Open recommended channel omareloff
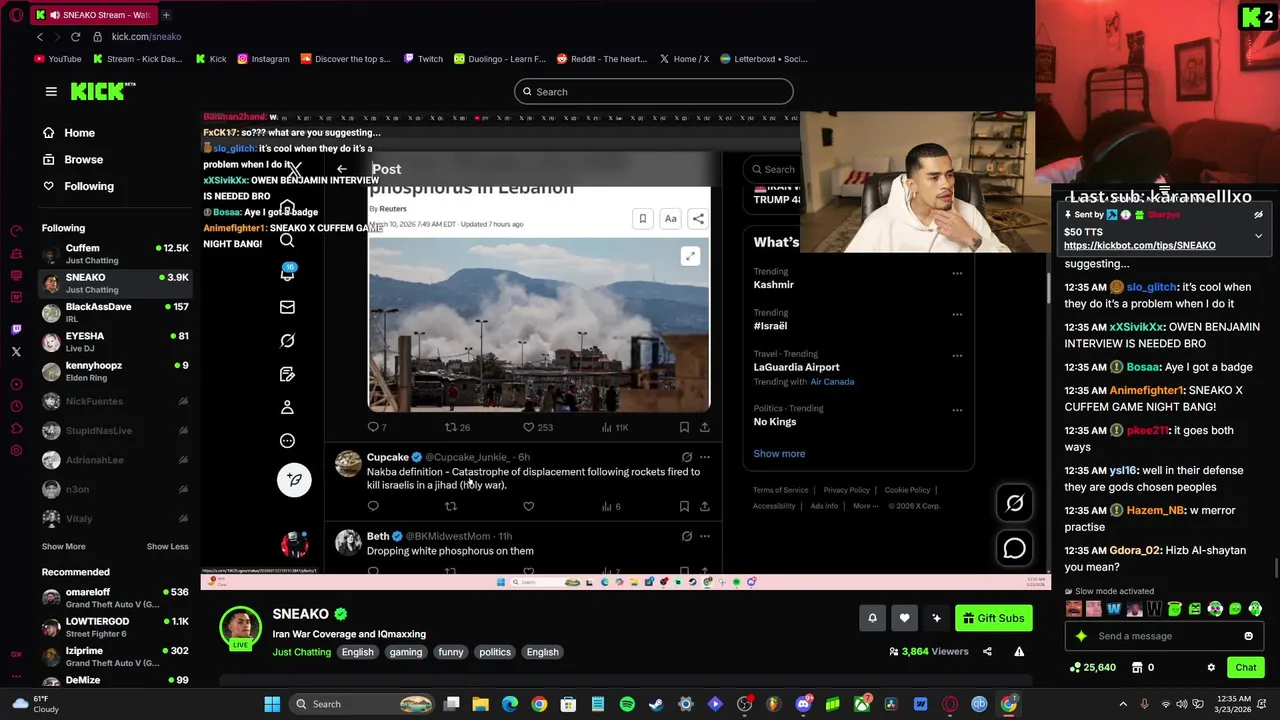The image size is (1280, 720). coord(115,598)
